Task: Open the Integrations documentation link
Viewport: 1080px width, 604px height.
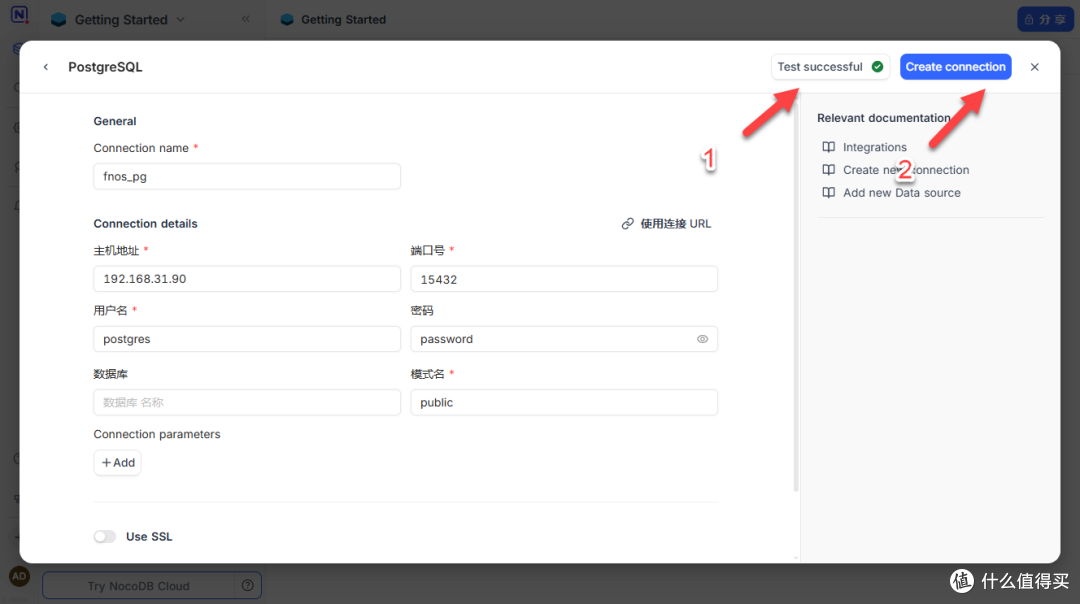Action: (x=875, y=147)
